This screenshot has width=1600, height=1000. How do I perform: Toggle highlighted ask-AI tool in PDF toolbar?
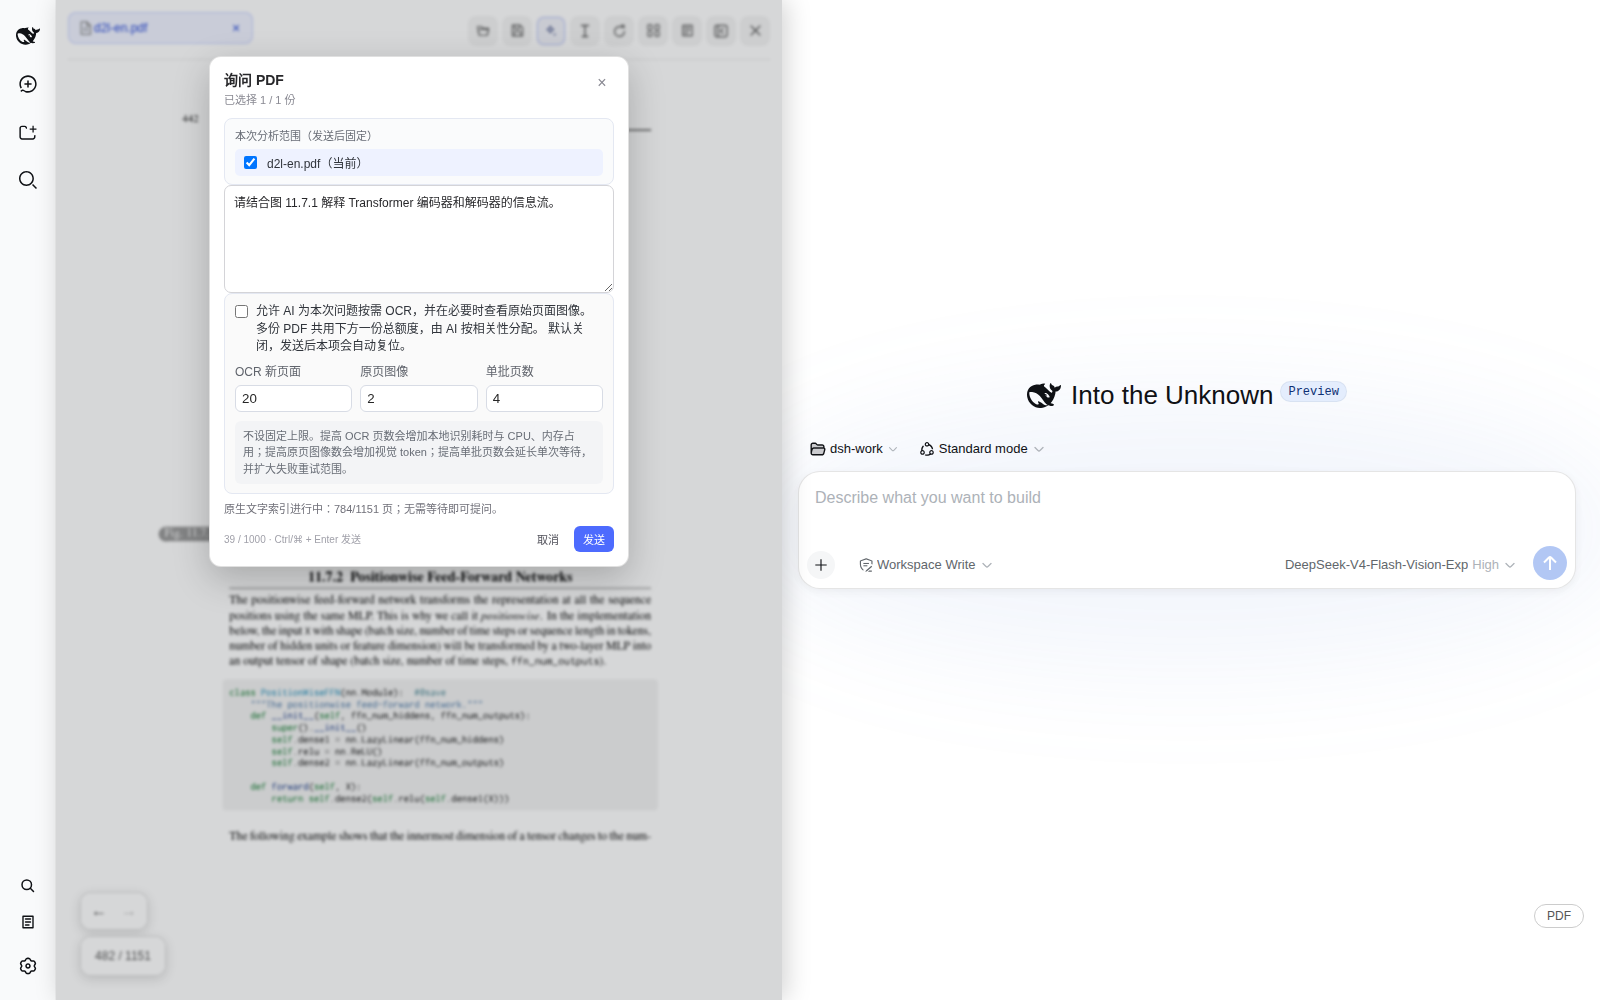click(551, 31)
